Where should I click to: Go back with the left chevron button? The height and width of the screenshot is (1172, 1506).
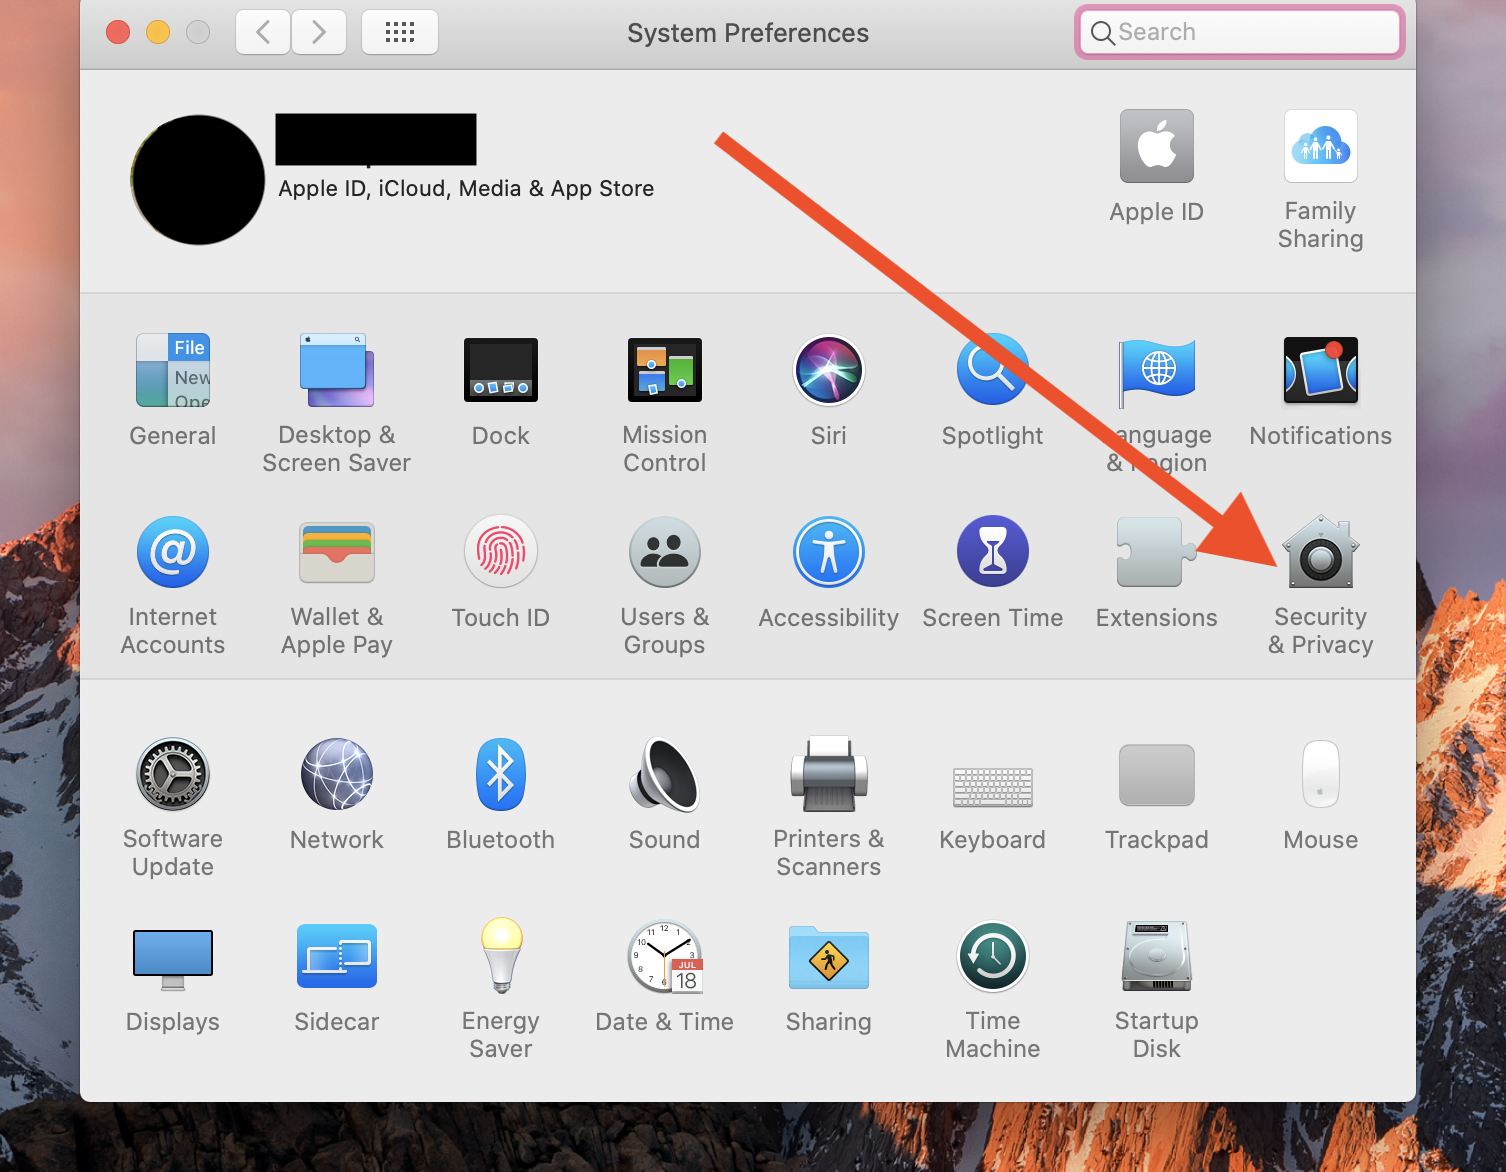pos(263,32)
